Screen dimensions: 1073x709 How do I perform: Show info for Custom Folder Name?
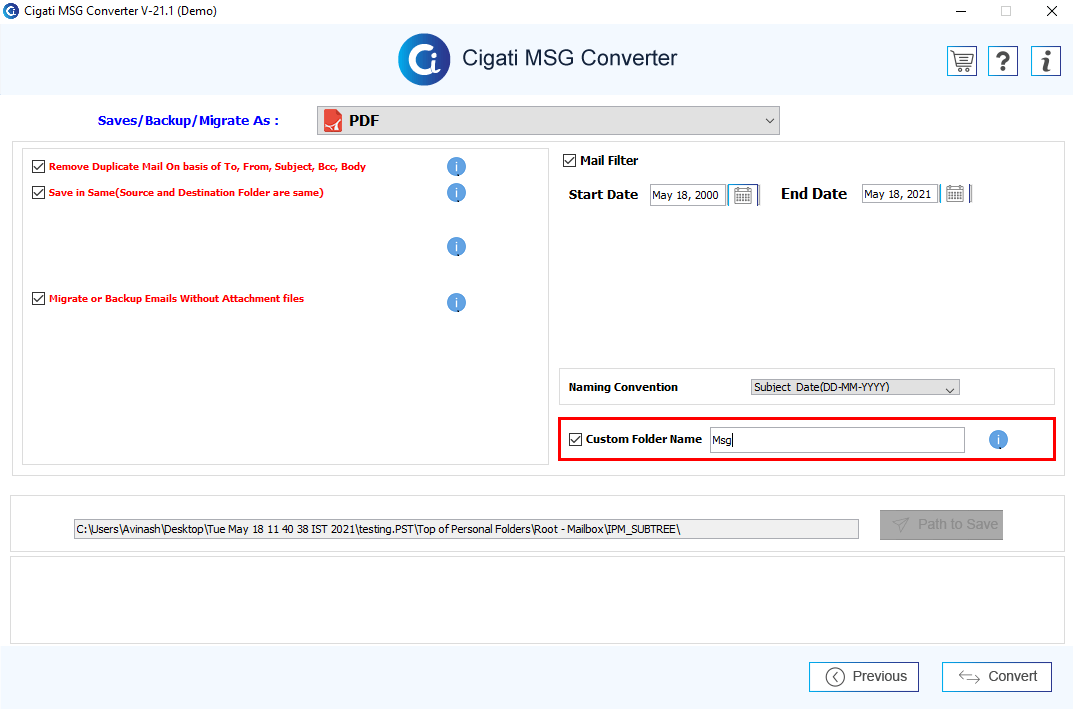tap(998, 439)
